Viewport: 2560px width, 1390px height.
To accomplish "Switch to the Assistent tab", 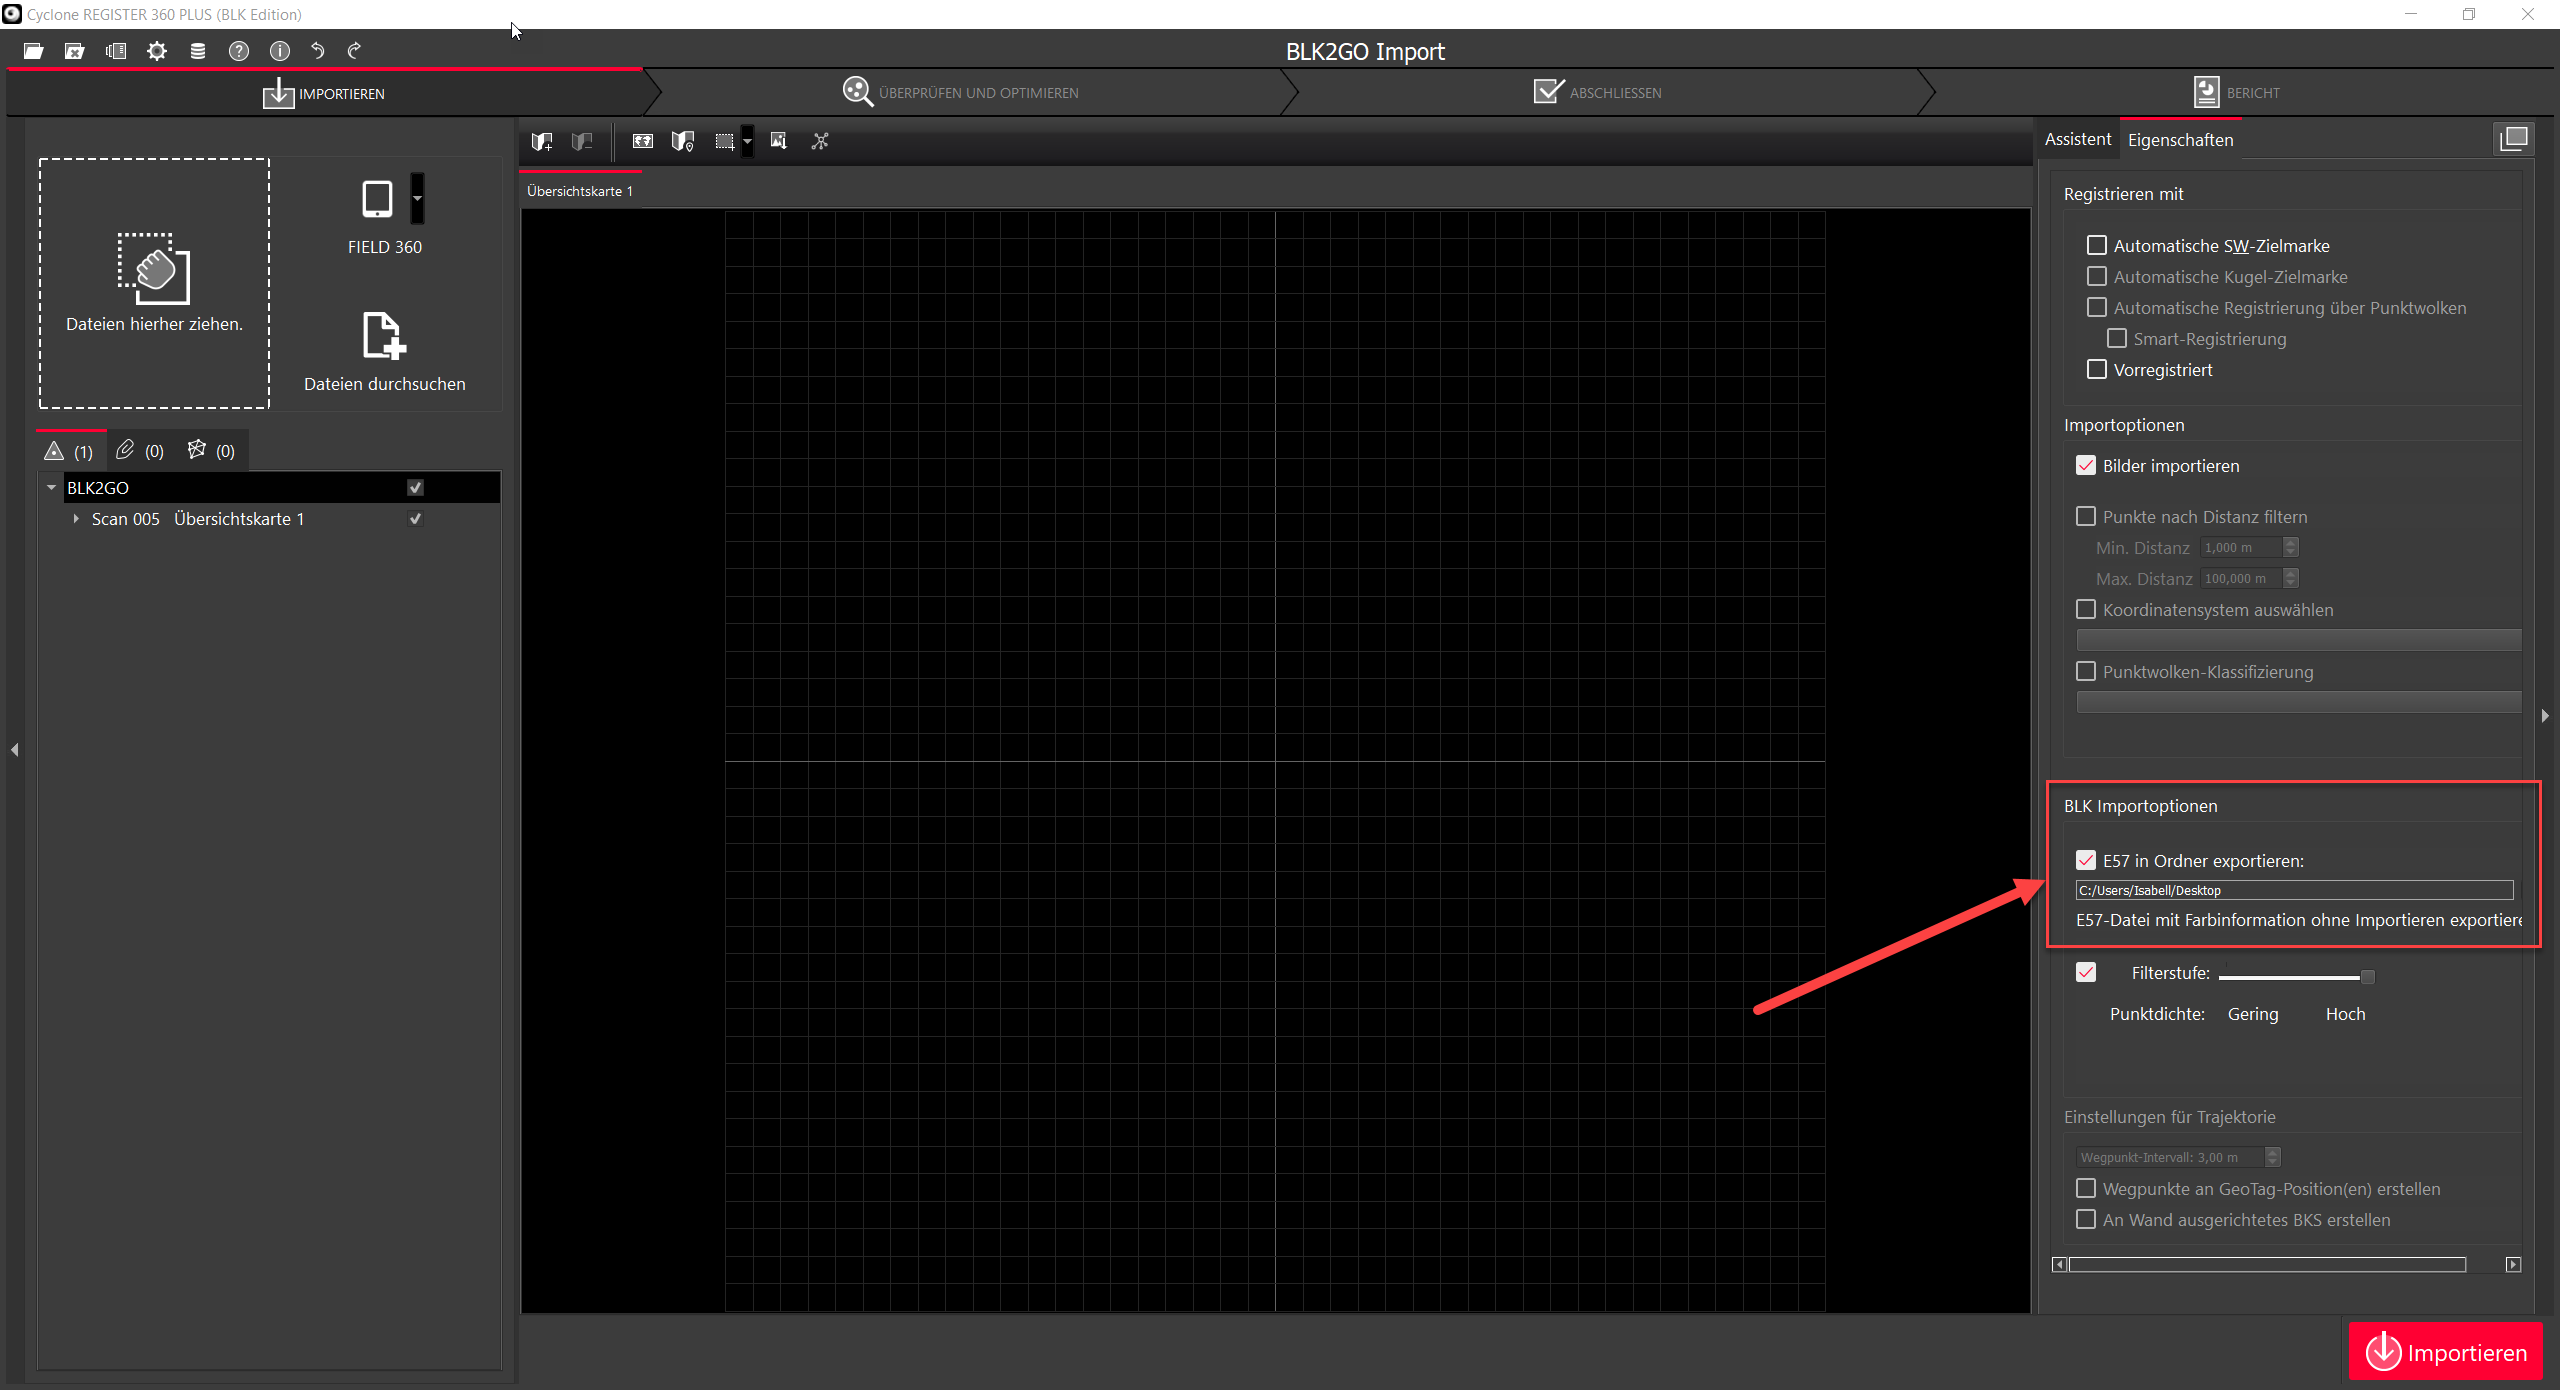I will [x=2077, y=139].
